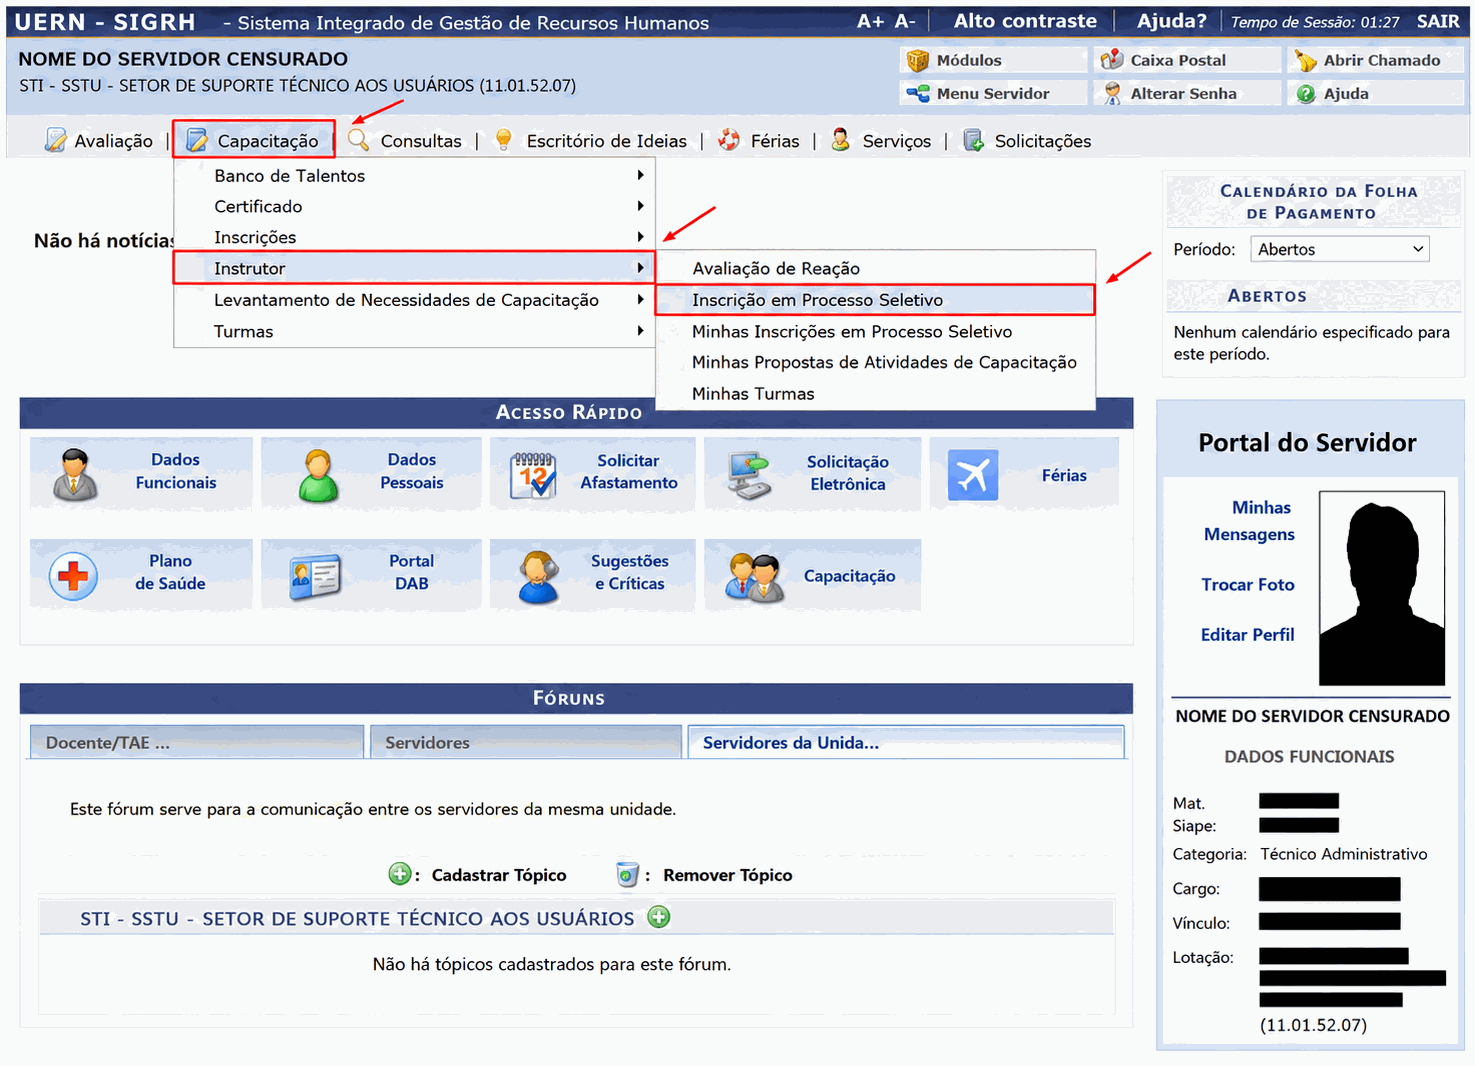Viewport: 1475px width, 1066px height.
Task: Click green plus beside STI - SSTU forum
Action: point(659,917)
